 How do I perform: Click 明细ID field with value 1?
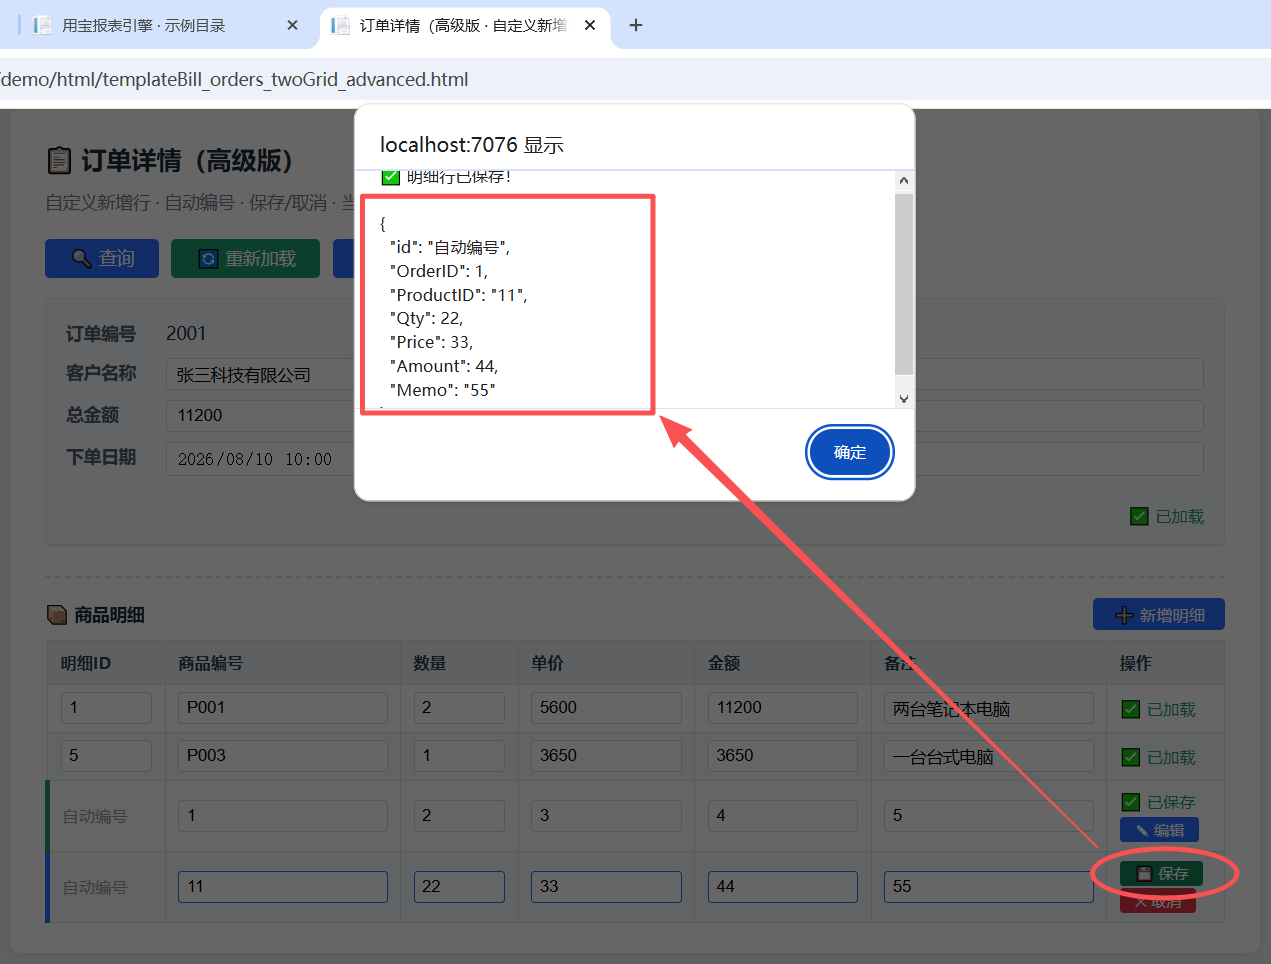point(105,707)
